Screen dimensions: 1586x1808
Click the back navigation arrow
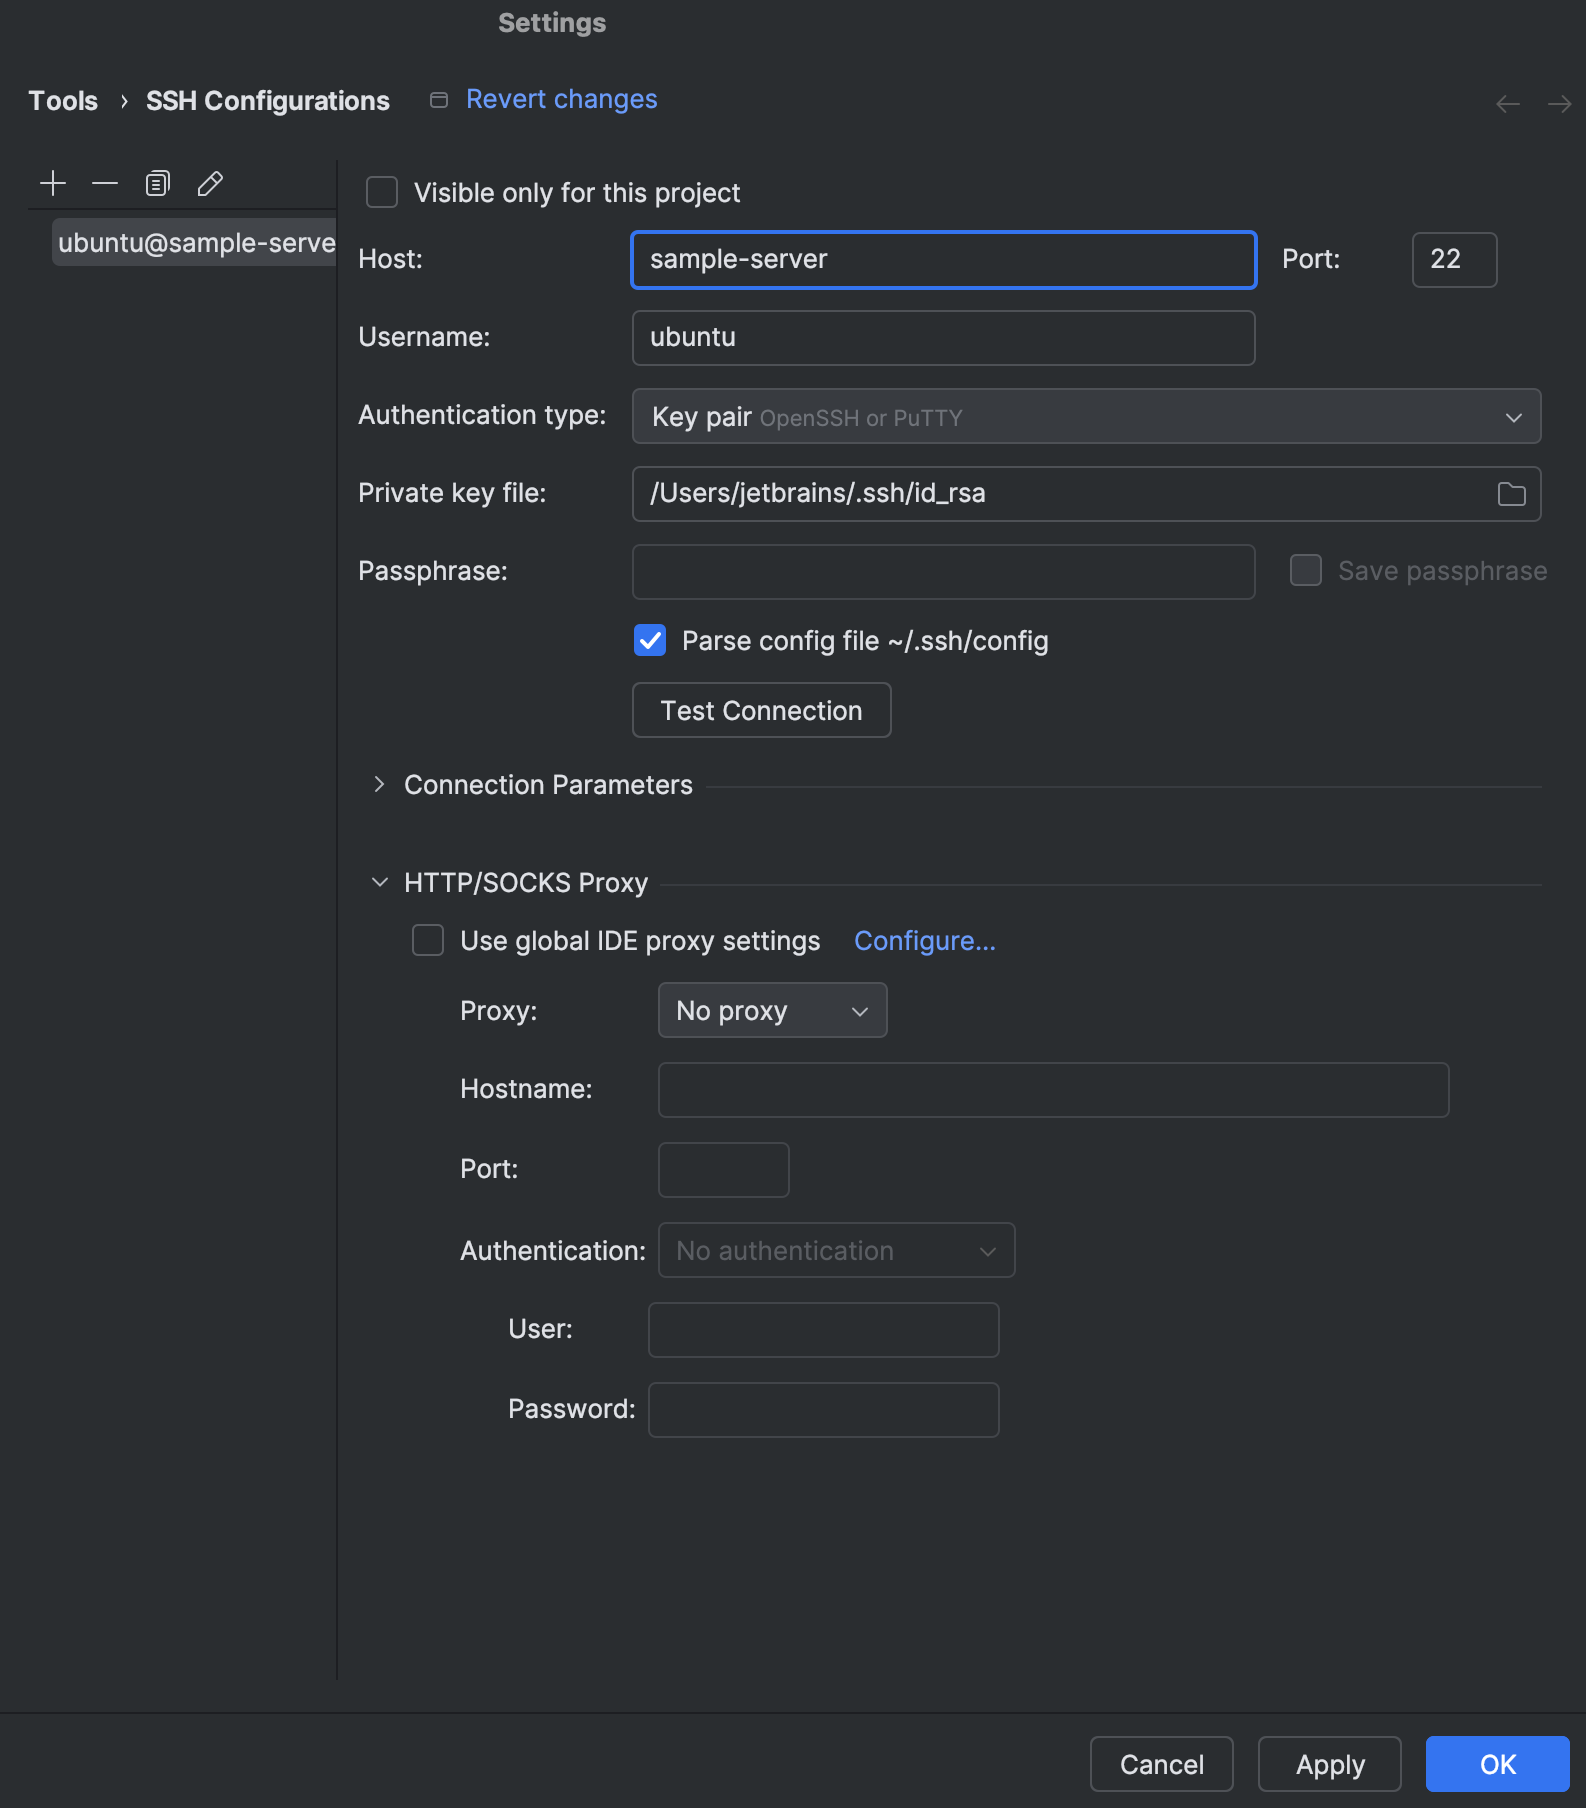point(1507,104)
